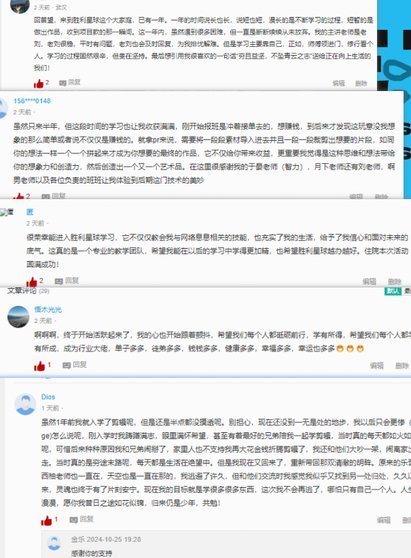Image resolution: width=411 pixels, height=558 pixels.
Task: Select the green 默认 sort button
Action: (x=393, y=291)
